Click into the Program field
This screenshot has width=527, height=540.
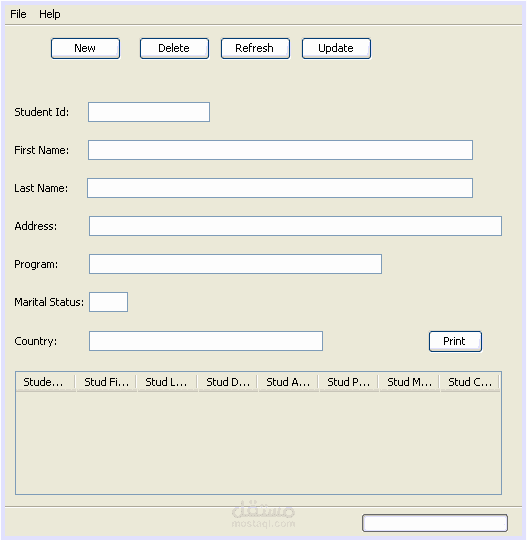point(235,264)
